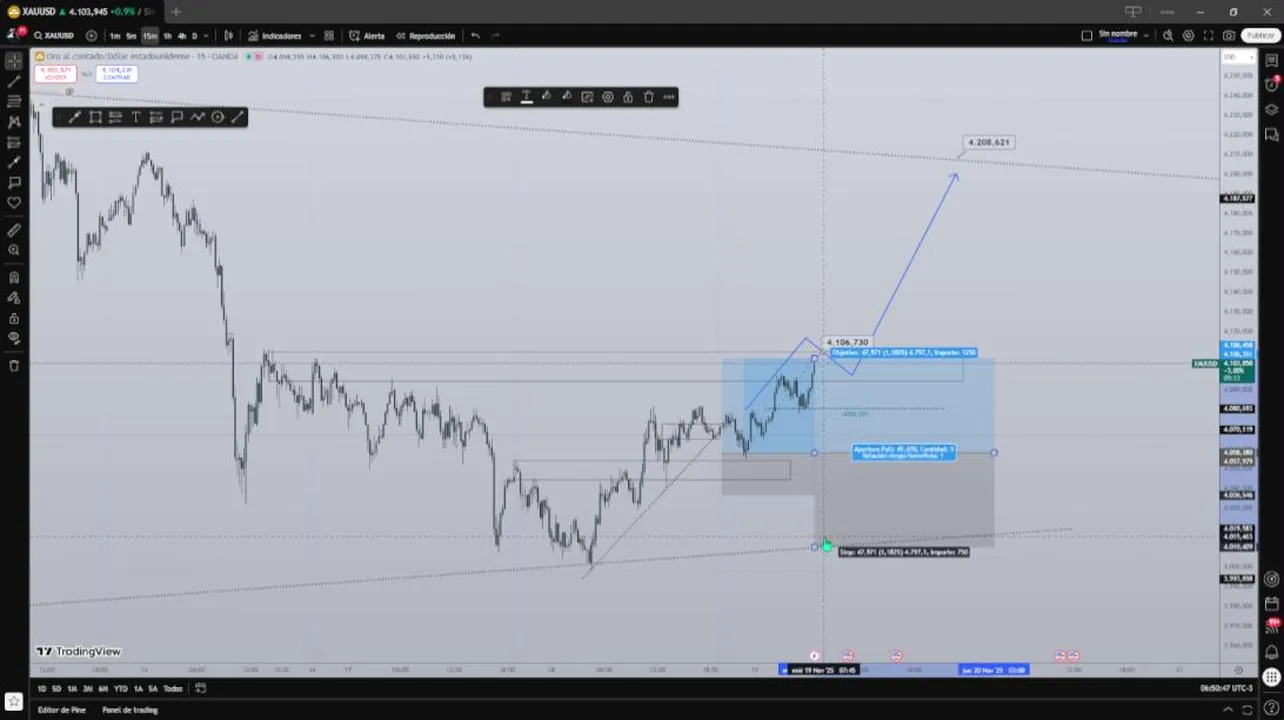Add a symbol to compare (plus circle)
Image resolution: width=1284 pixels, height=720 pixels.
(92, 35)
